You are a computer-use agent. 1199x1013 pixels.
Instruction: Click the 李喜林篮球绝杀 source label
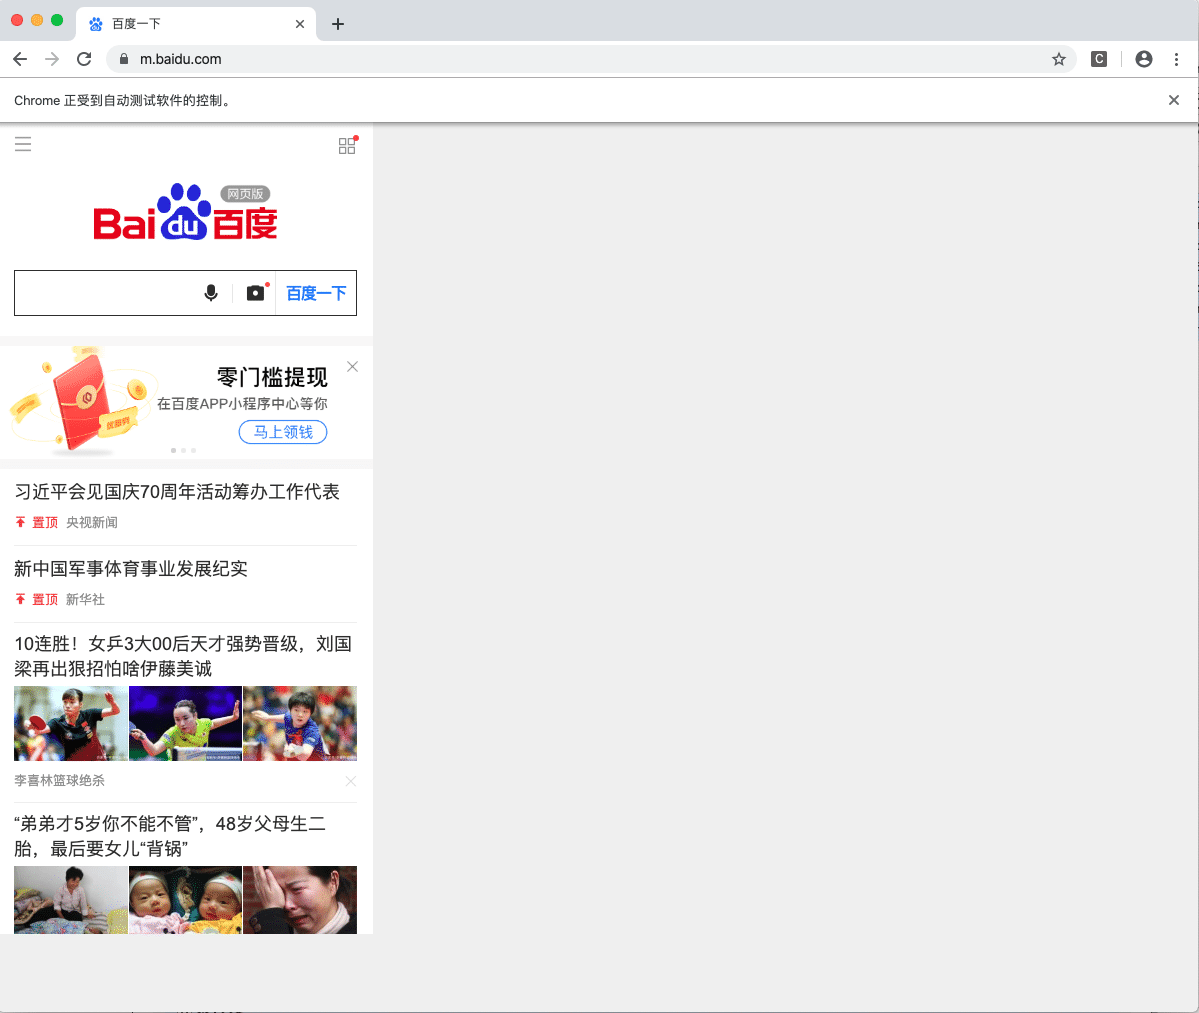click(60, 781)
